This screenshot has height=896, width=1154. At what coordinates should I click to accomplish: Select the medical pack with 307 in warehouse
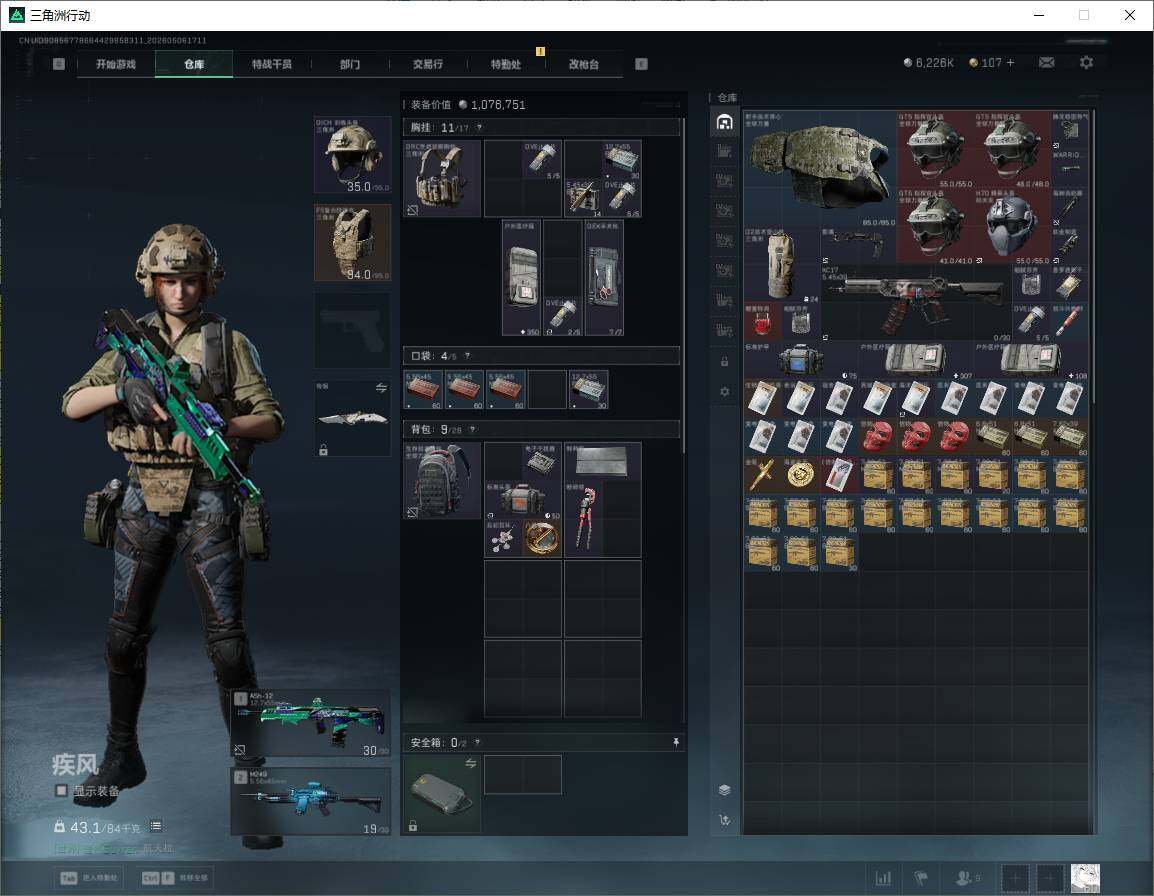(916, 360)
